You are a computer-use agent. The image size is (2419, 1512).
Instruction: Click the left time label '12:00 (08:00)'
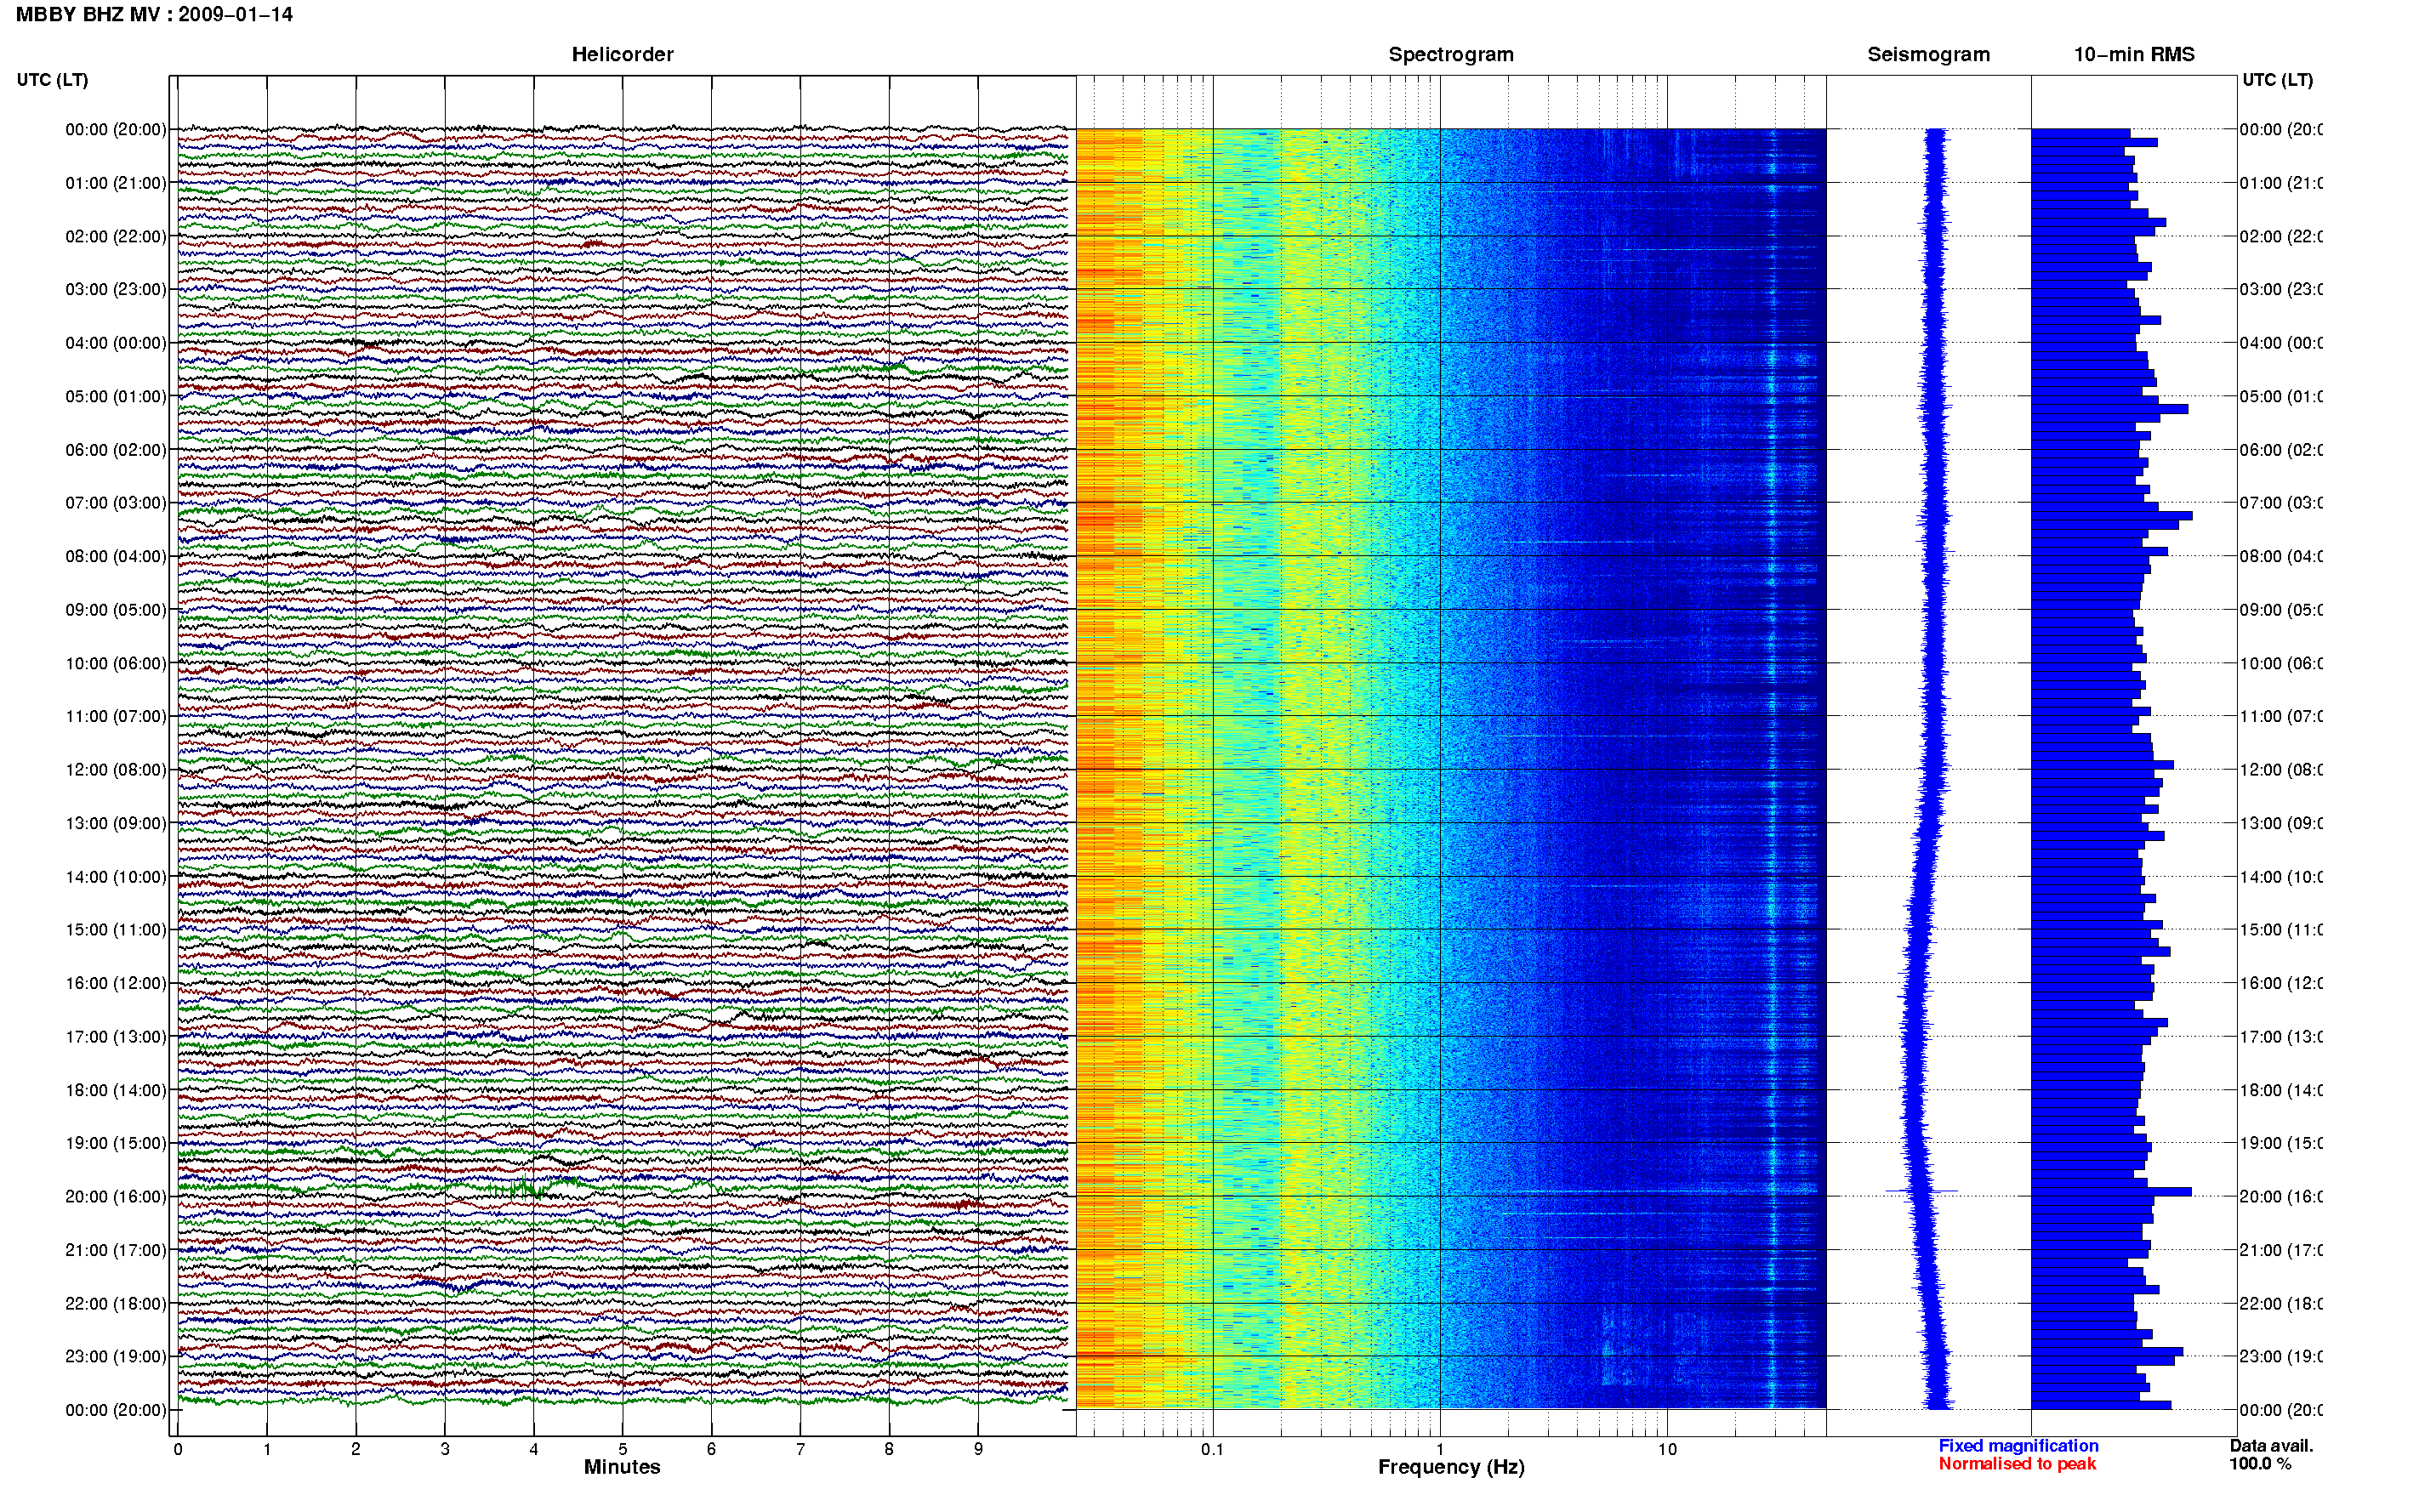116,770
